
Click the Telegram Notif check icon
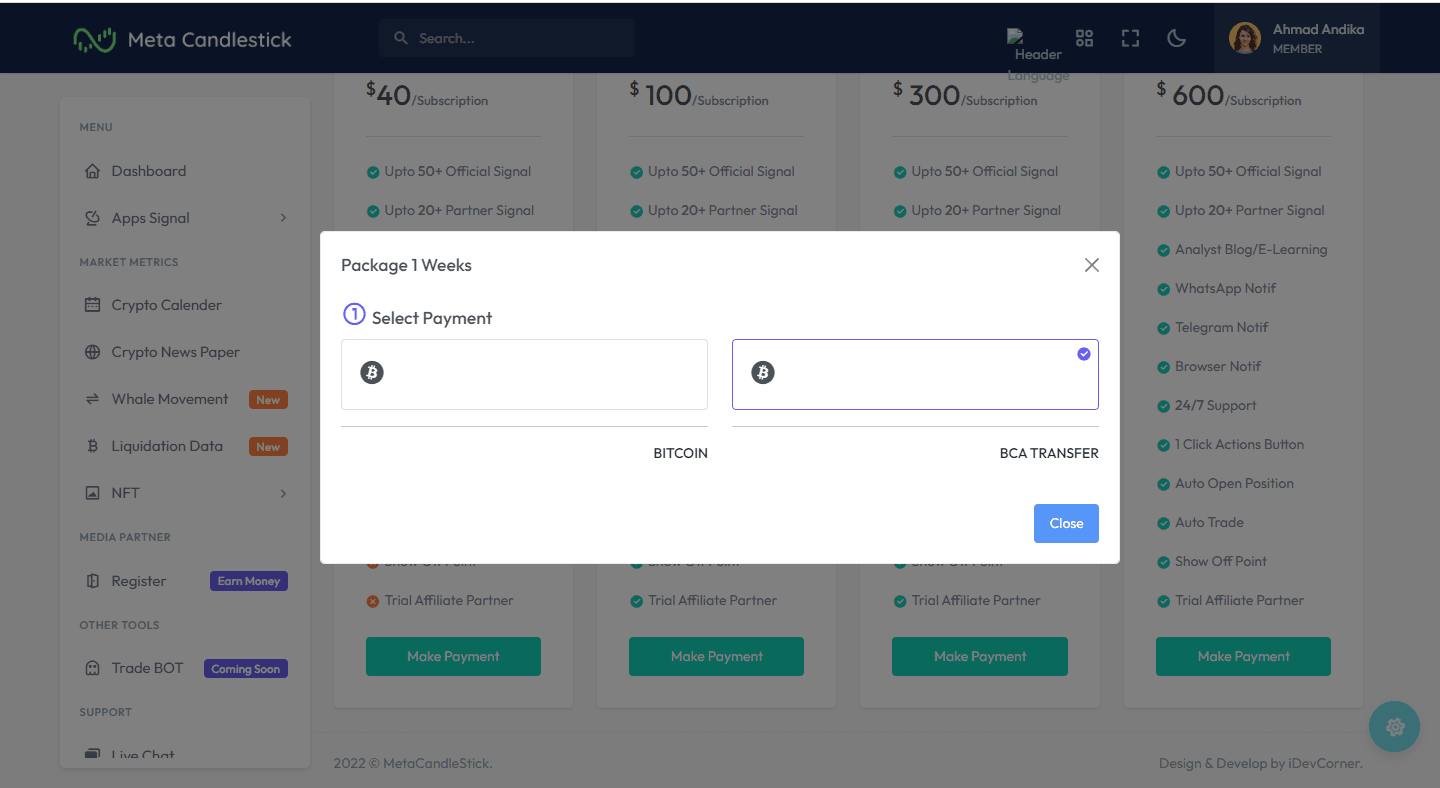(x=1163, y=328)
